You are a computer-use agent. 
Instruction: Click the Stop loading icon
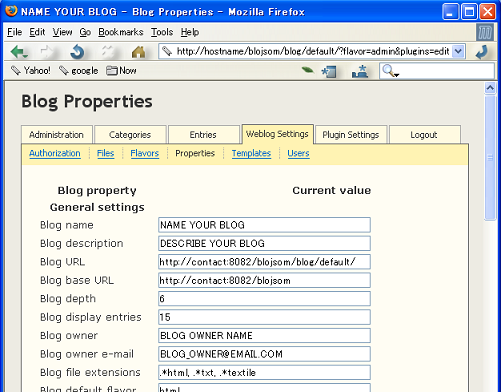pos(108,52)
